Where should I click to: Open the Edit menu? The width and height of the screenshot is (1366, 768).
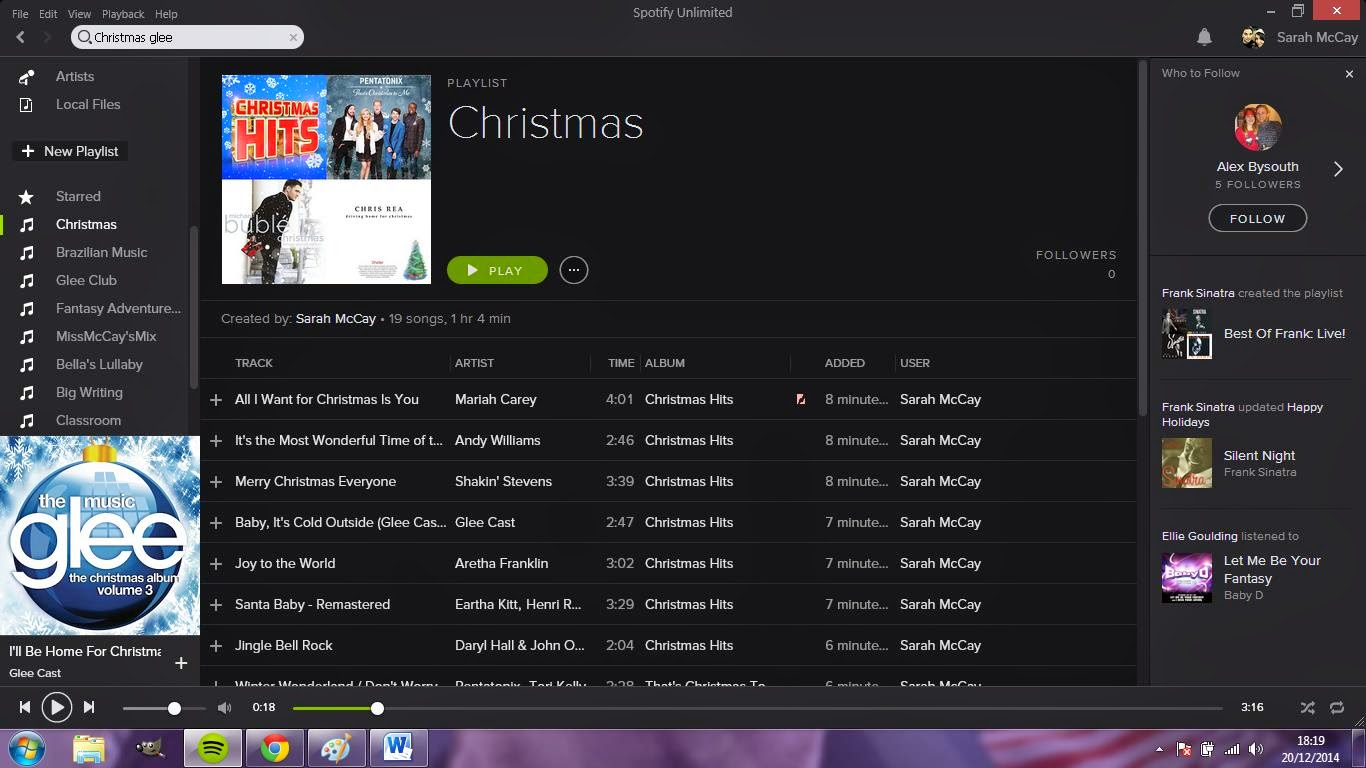point(48,14)
